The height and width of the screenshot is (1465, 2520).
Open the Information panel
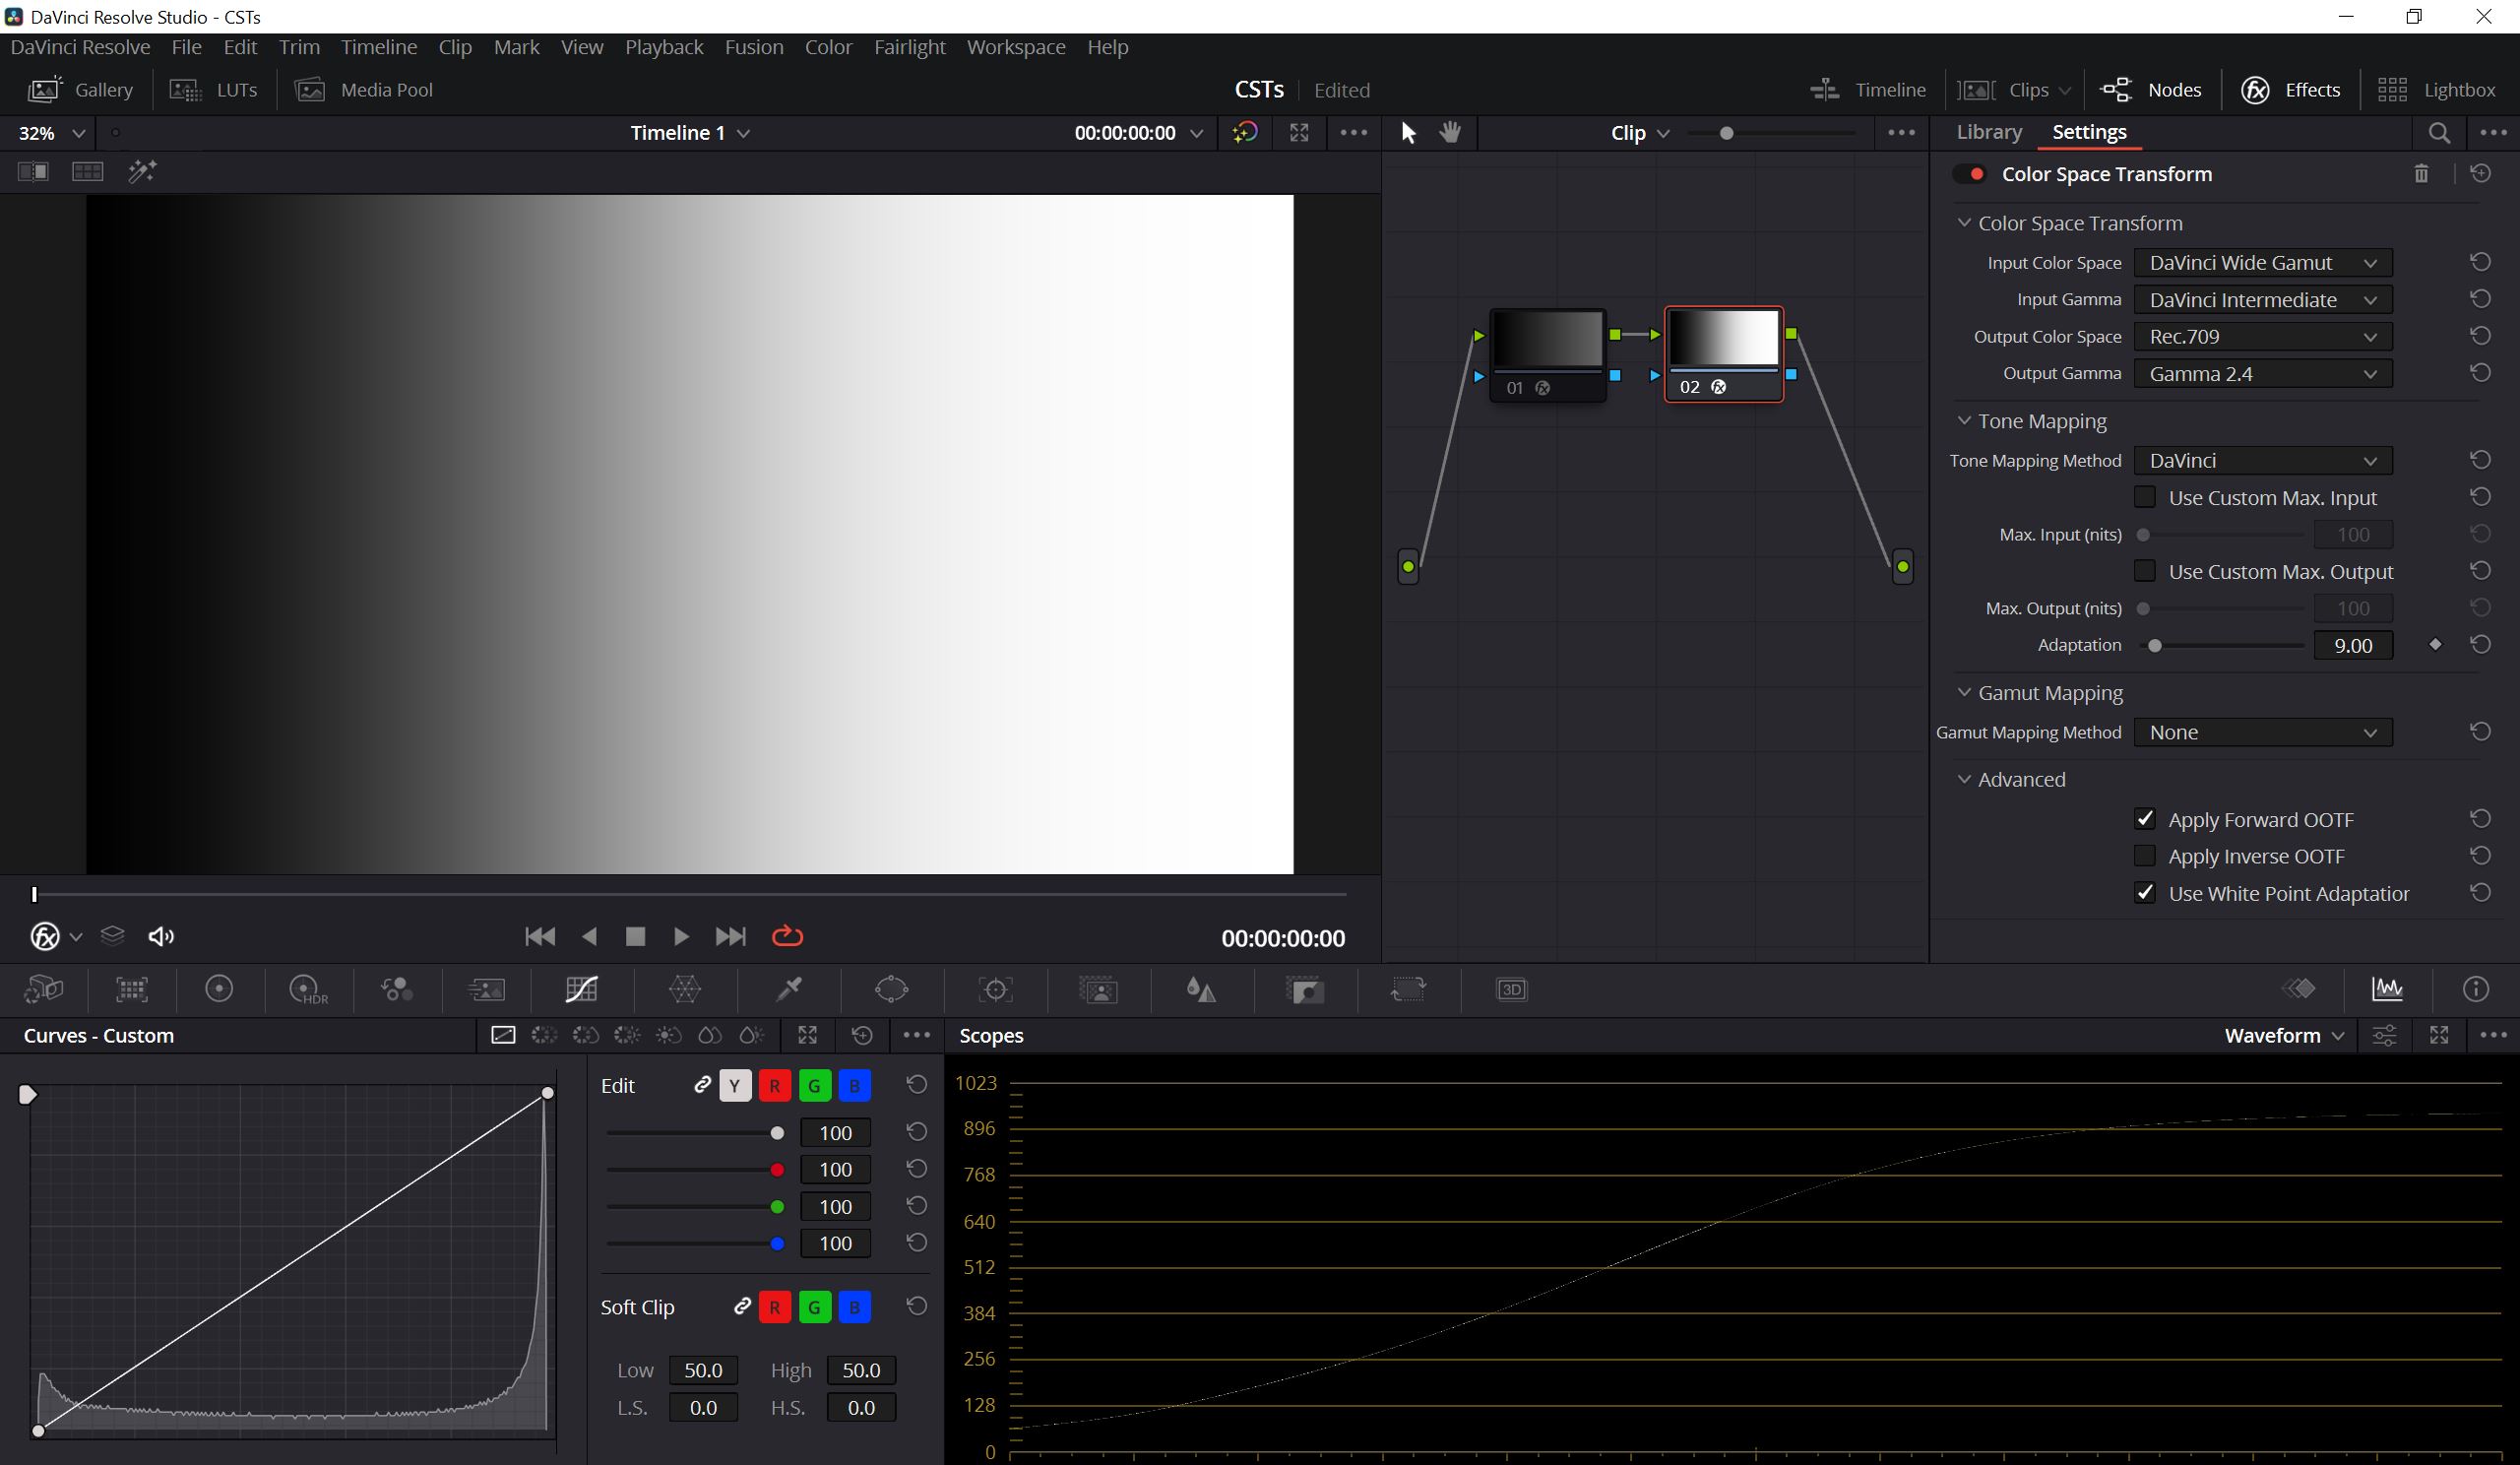coord(2475,989)
